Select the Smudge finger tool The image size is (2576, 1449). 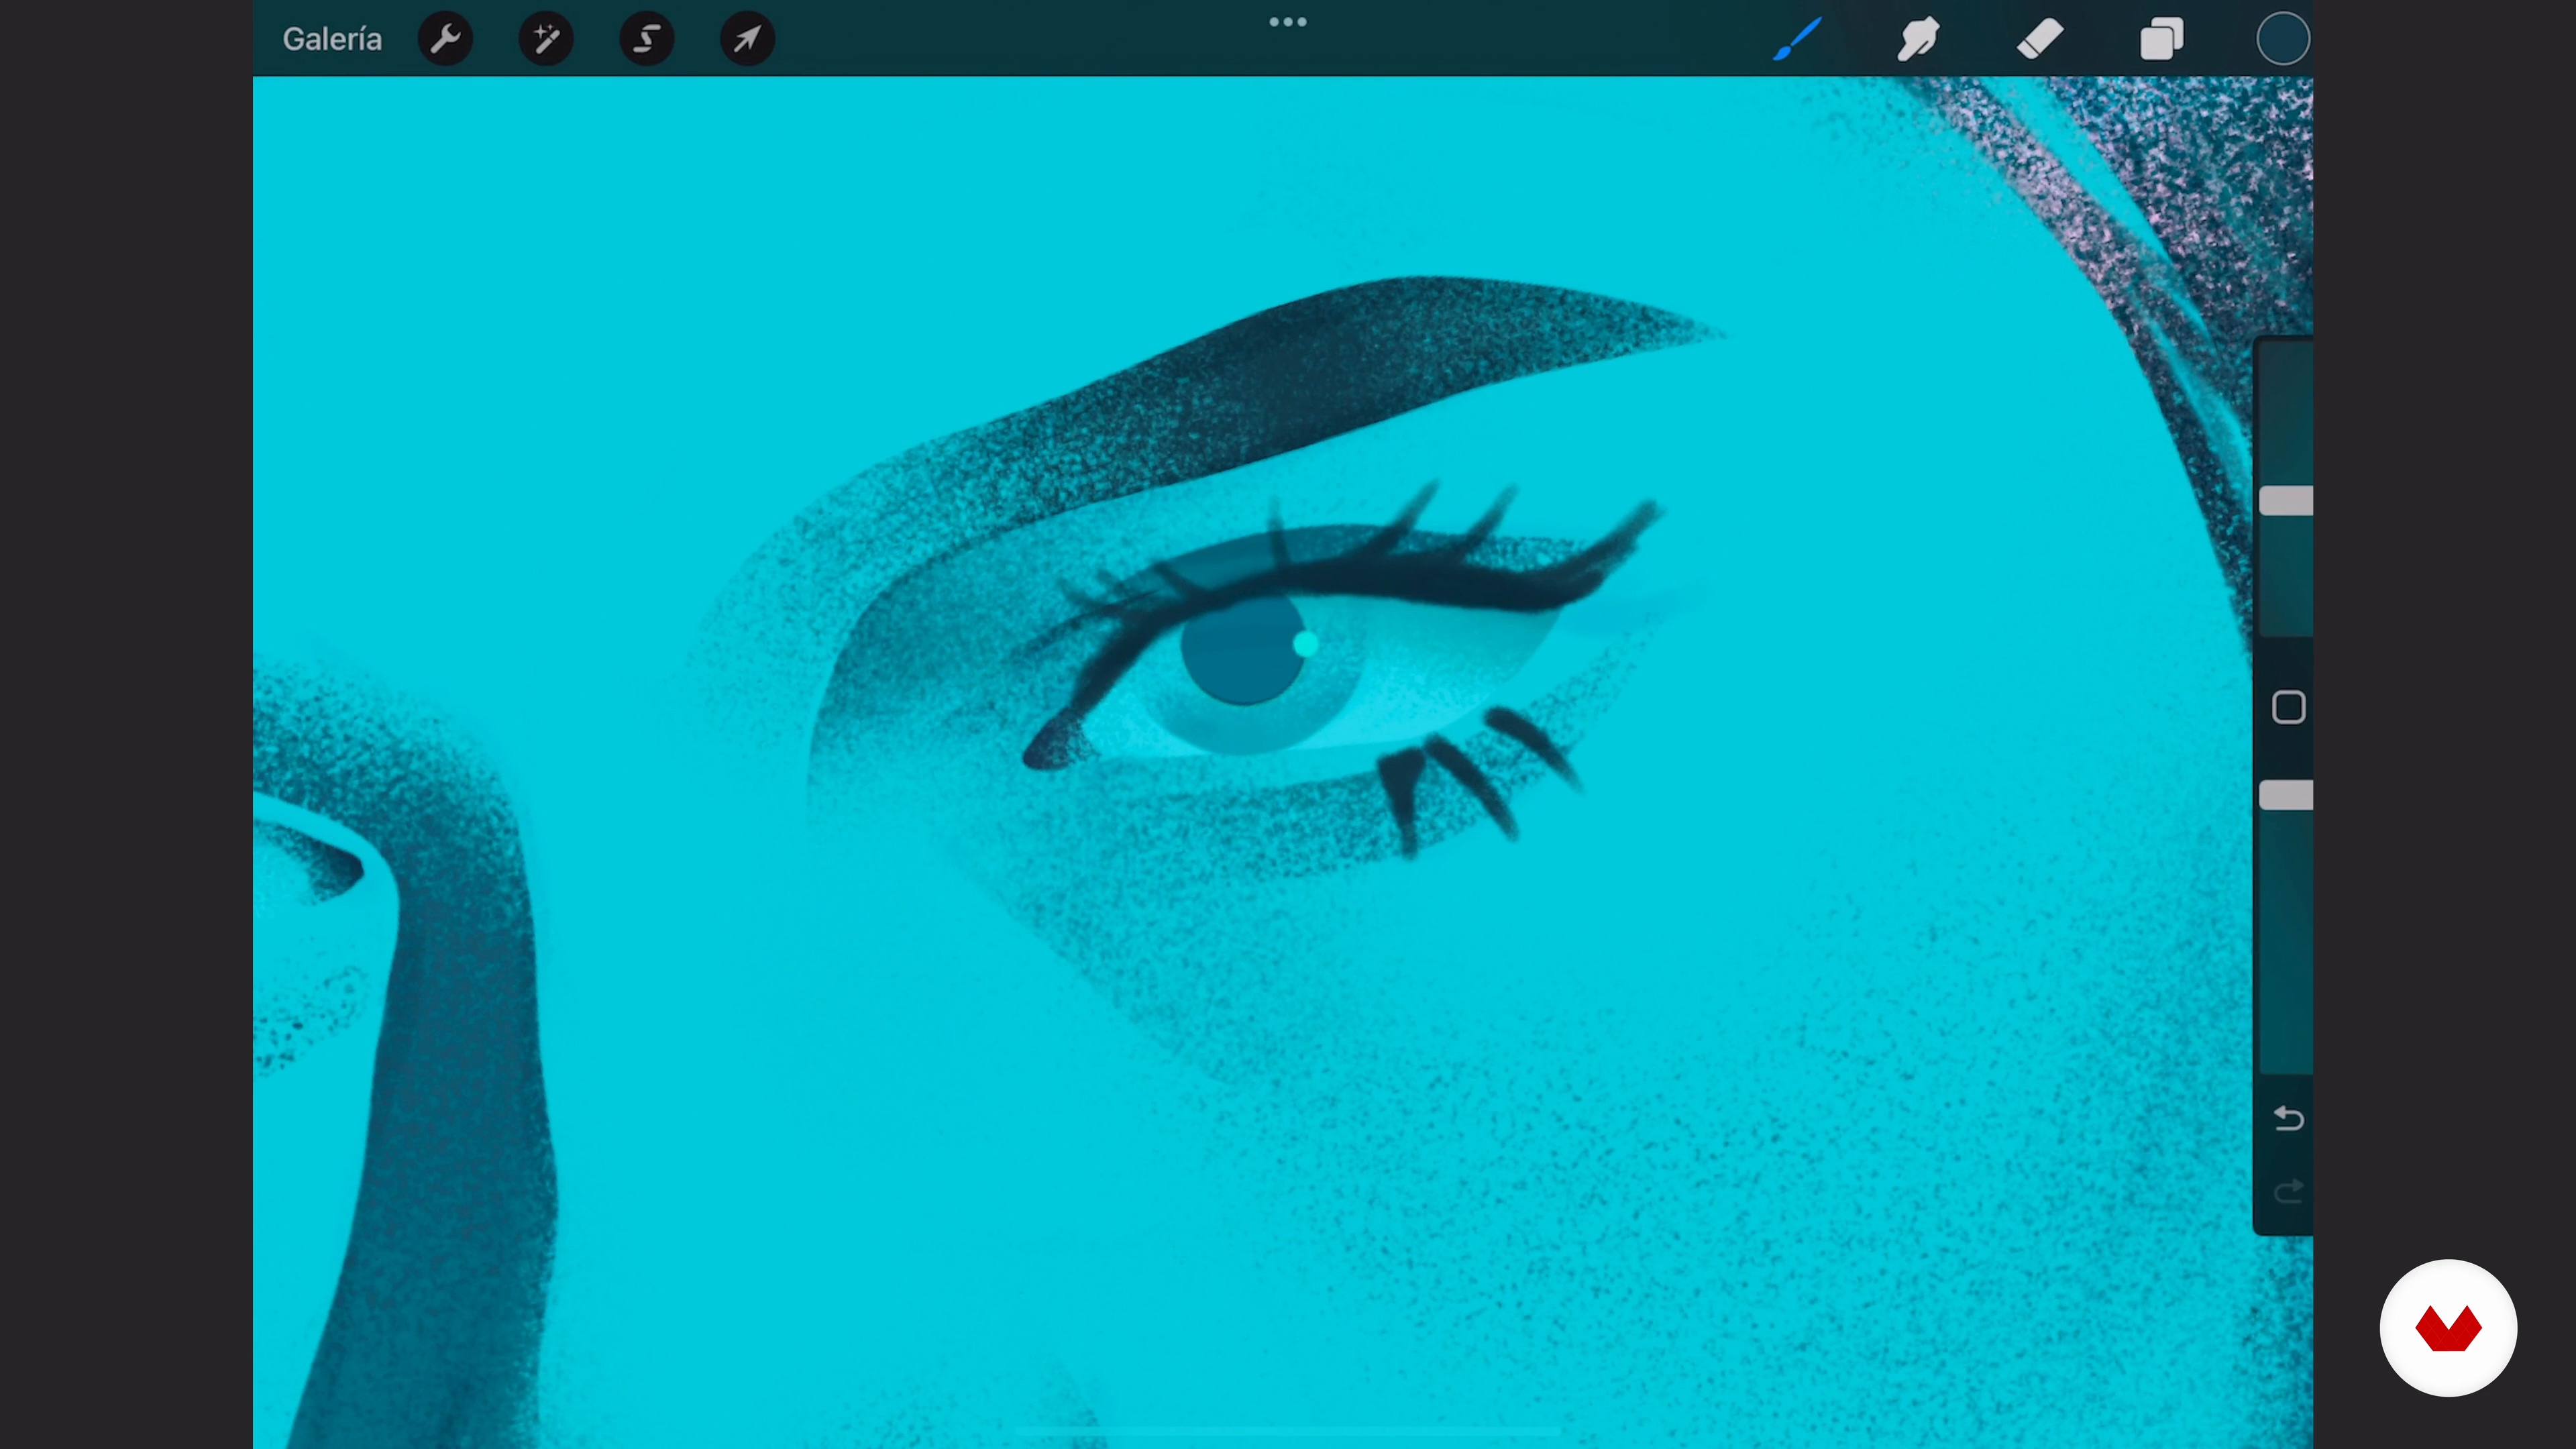[x=1918, y=39]
